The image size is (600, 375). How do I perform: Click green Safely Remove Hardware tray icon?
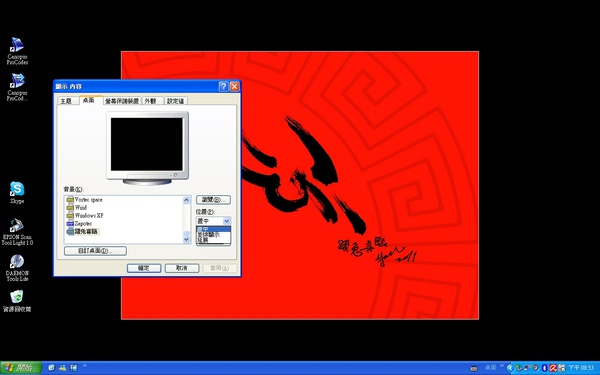click(519, 368)
